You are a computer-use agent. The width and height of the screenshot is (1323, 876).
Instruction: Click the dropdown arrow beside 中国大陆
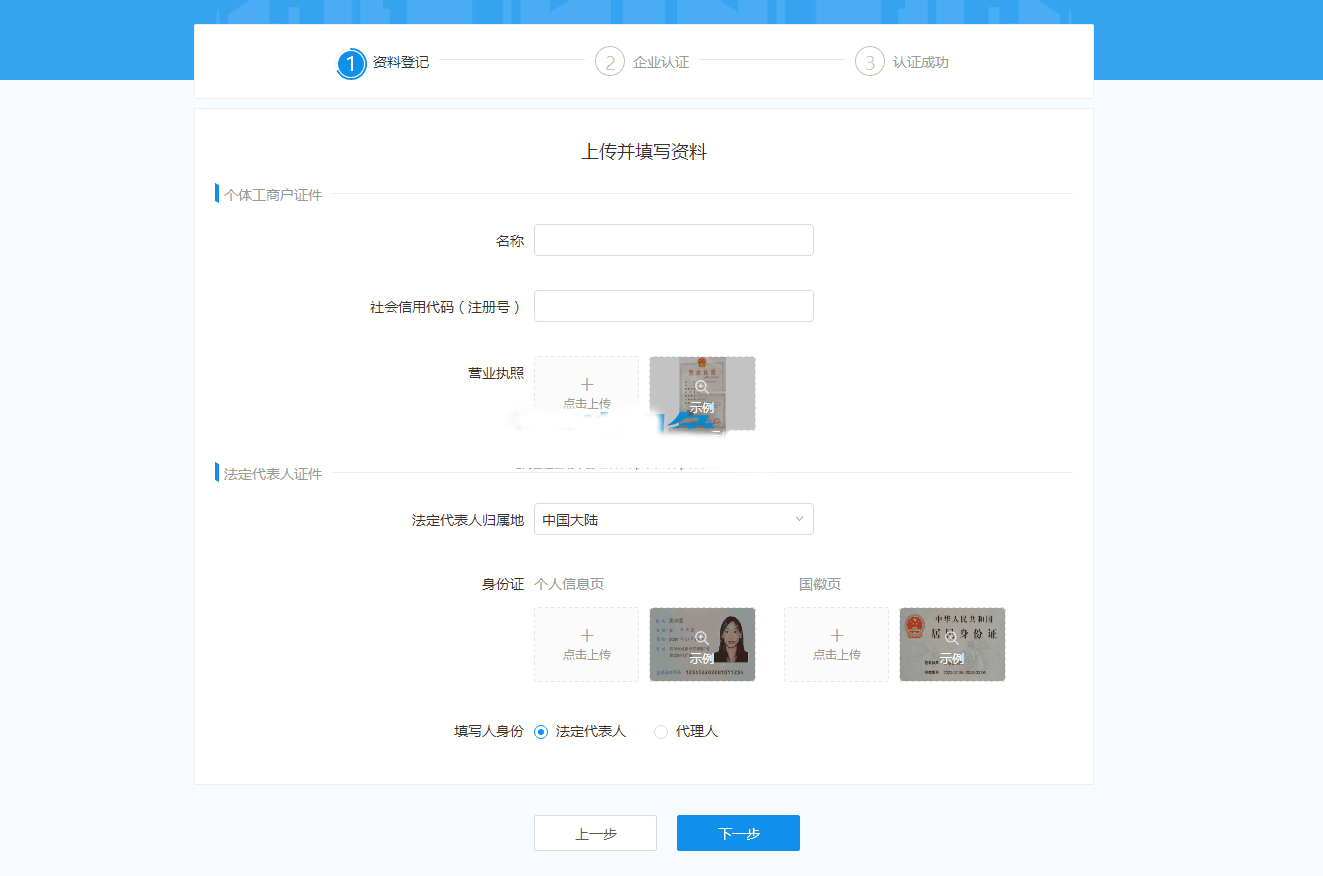click(x=799, y=519)
